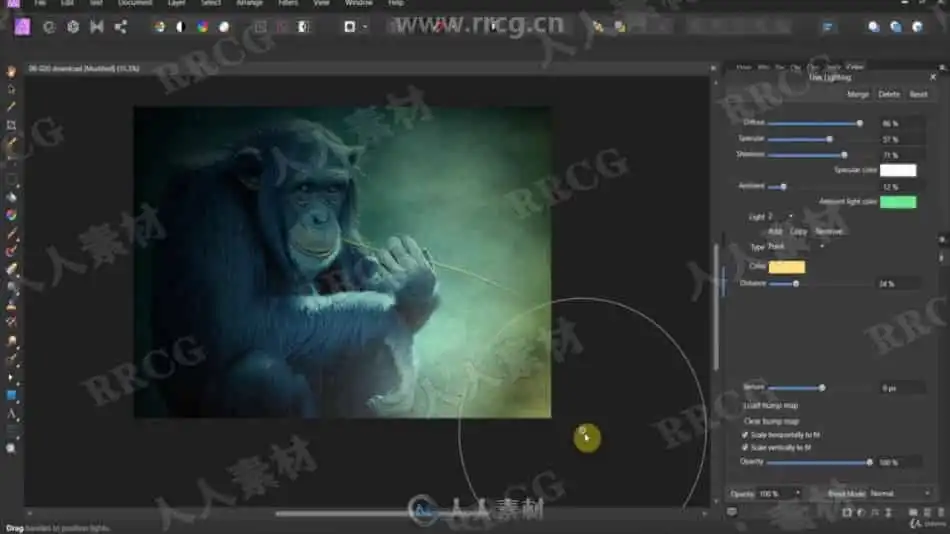Select the Paint Brush tool
This screenshot has height=534, width=950.
(x=12, y=233)
